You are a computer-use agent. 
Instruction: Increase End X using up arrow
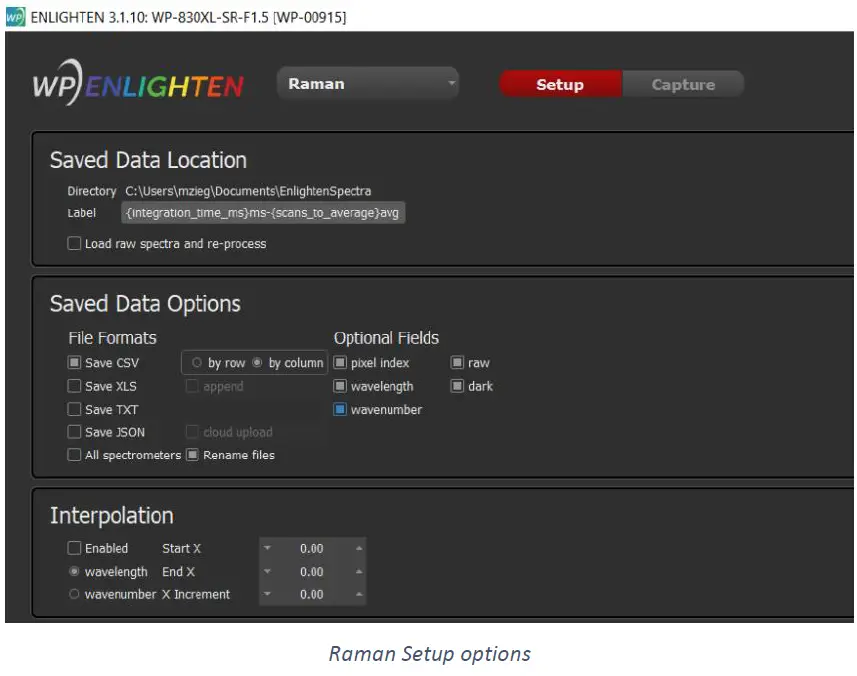(359, 572)
